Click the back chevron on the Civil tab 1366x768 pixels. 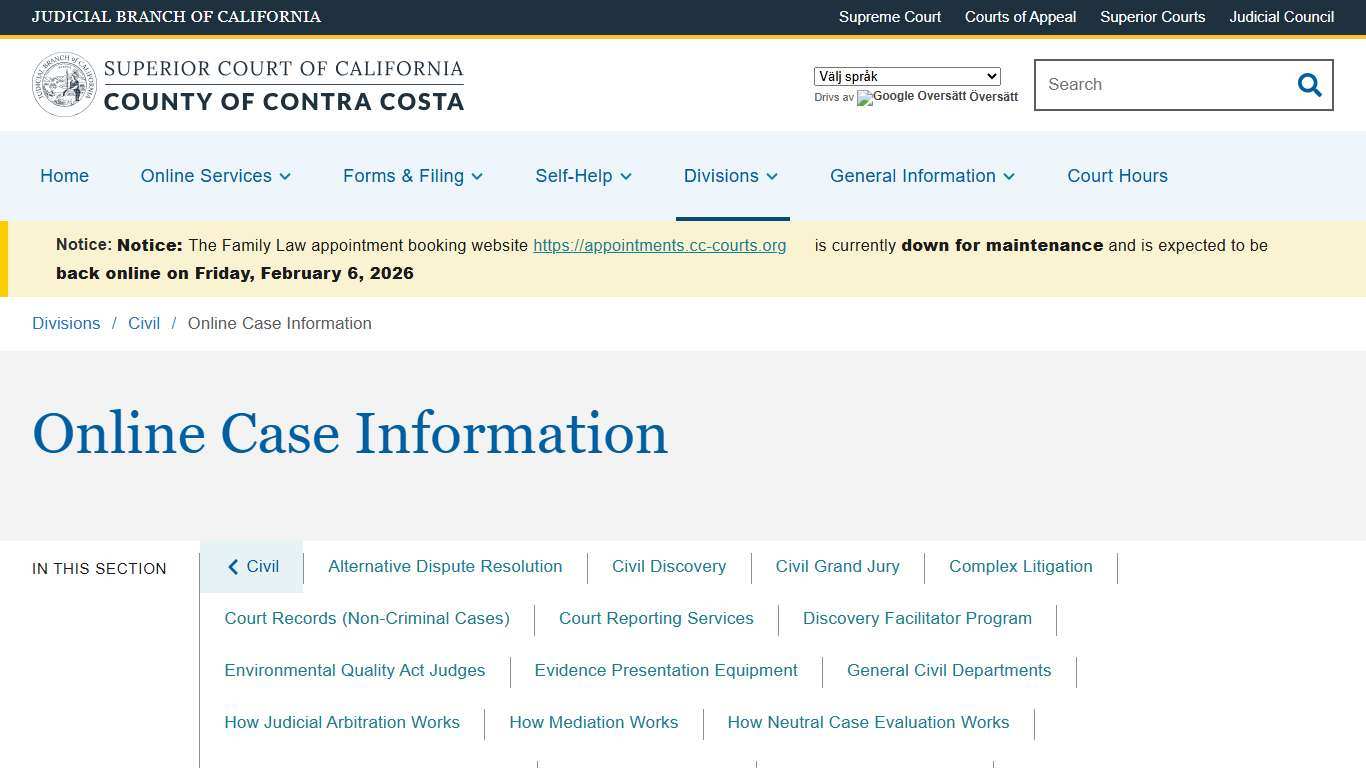coord(233,566)
